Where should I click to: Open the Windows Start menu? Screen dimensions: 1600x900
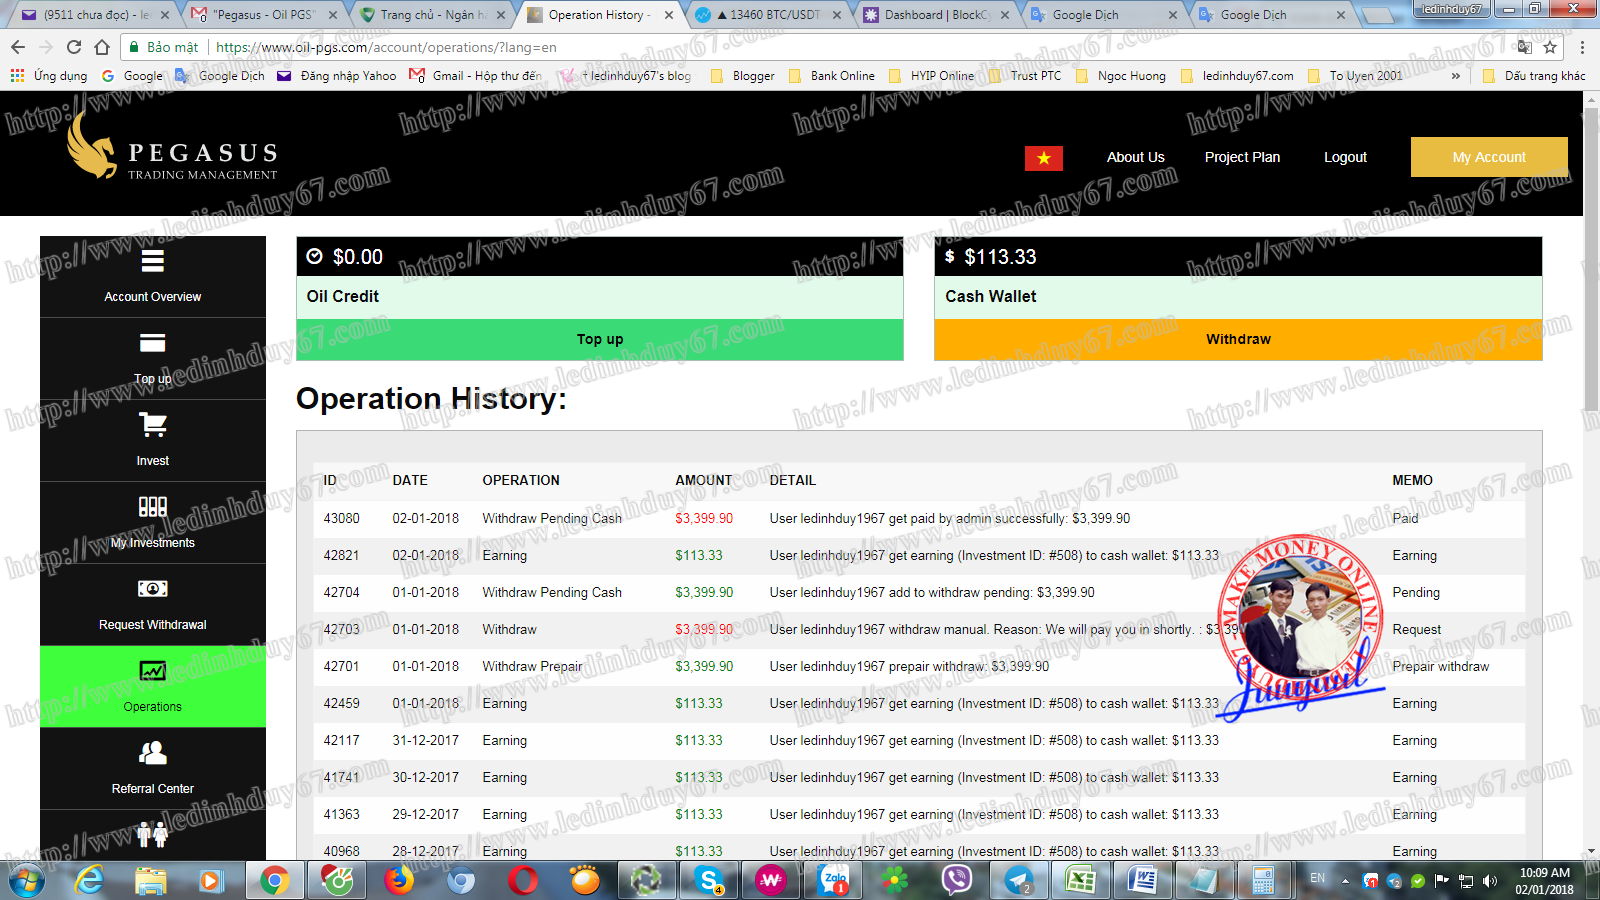(x=27, y=880)
